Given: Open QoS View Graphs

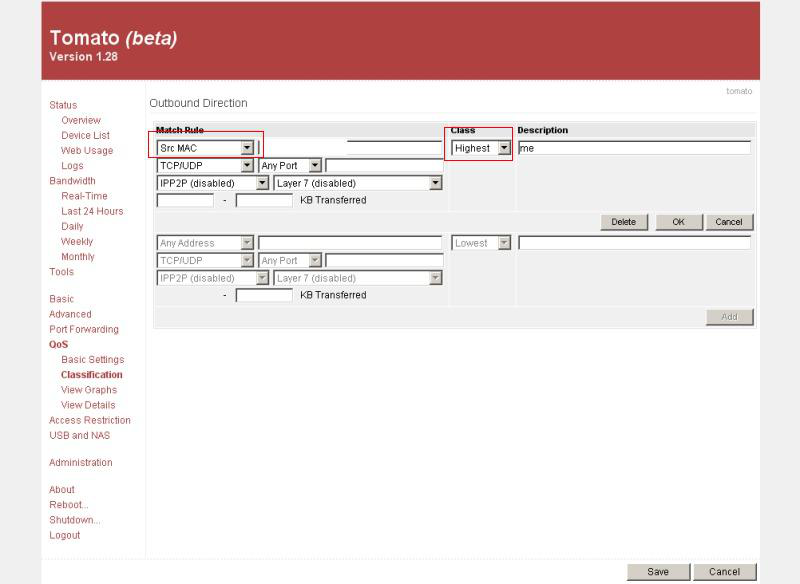Looking at the screenshot, I should pyautogui.click(x=89, y=390).
